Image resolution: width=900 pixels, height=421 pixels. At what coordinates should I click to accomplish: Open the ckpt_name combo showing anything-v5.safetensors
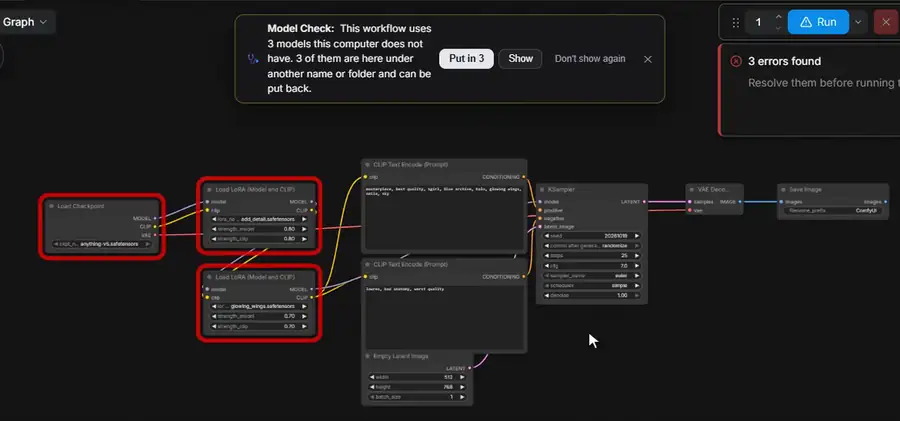[102, 244]
